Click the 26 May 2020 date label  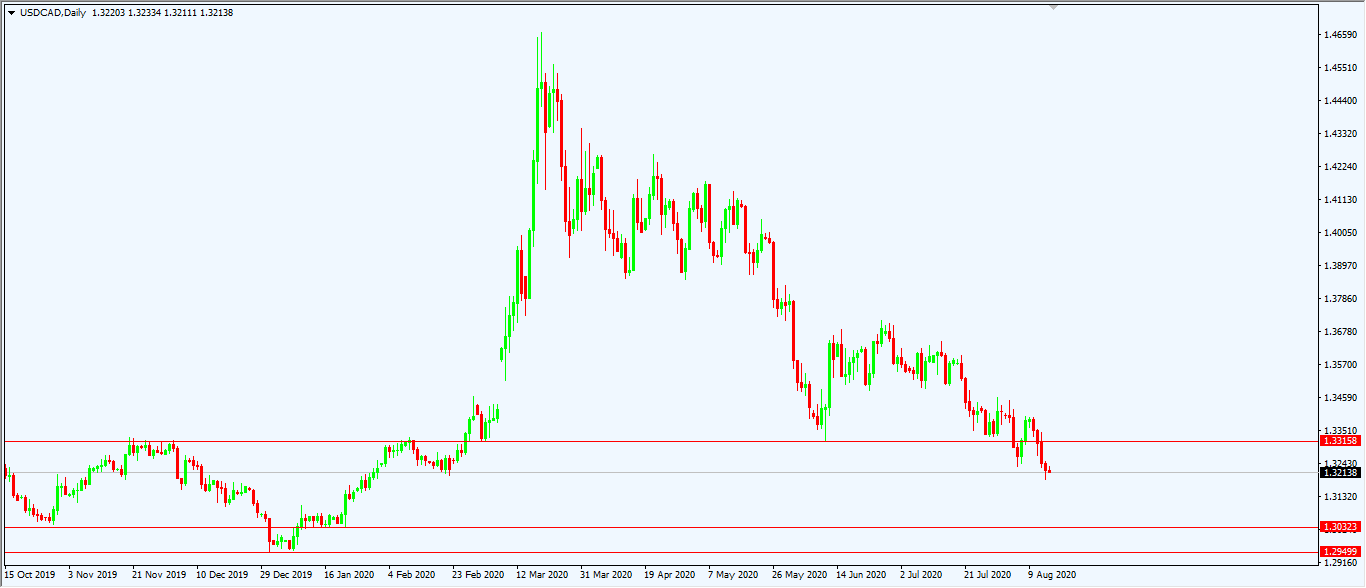point(798,575)
